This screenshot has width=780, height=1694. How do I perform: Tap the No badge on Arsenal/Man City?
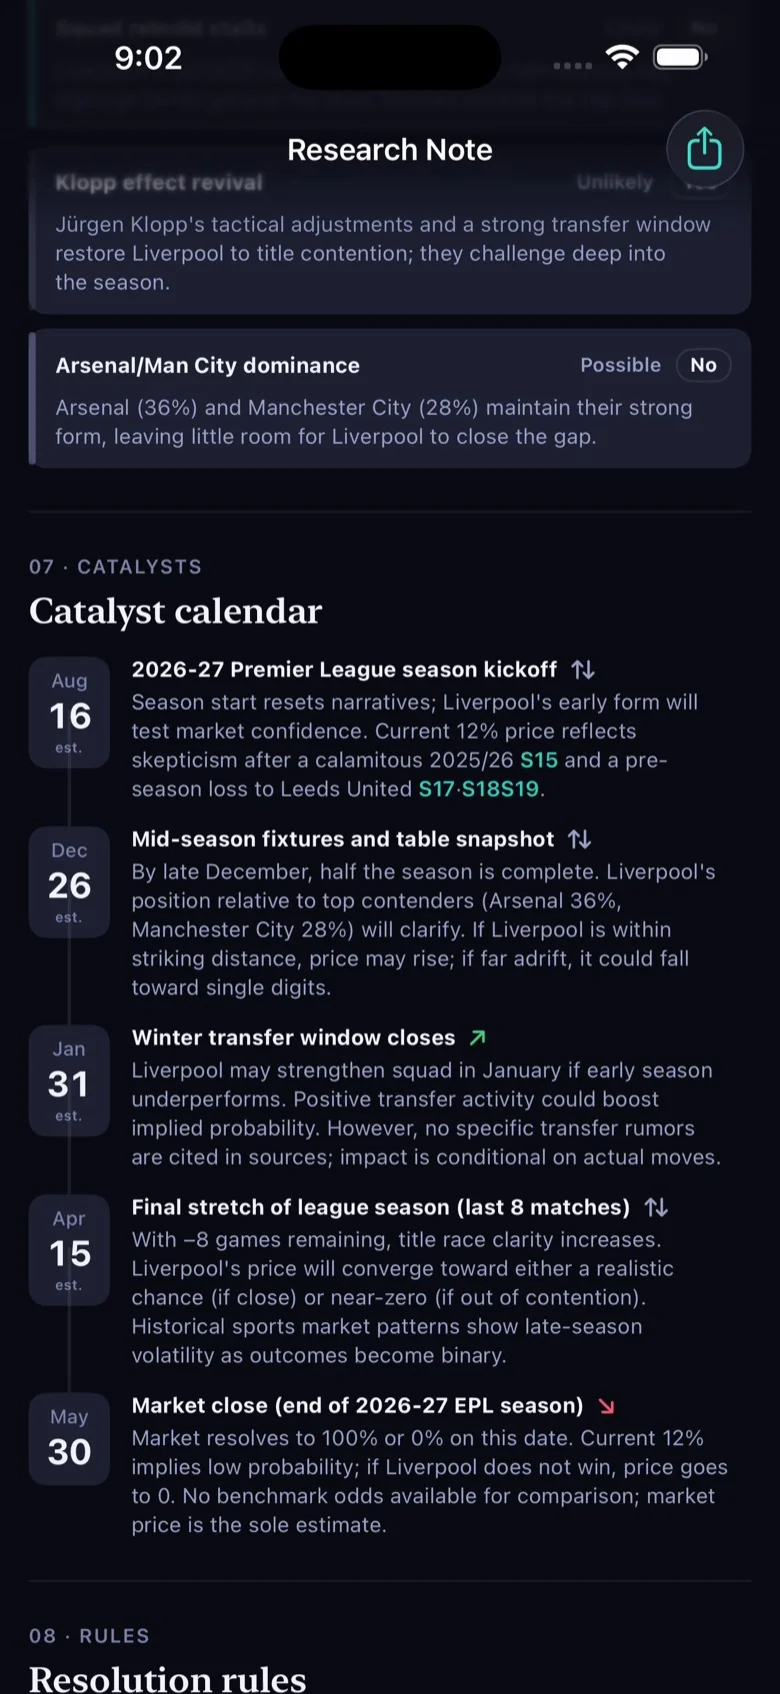pyautogui.click(x=704, y=365)
